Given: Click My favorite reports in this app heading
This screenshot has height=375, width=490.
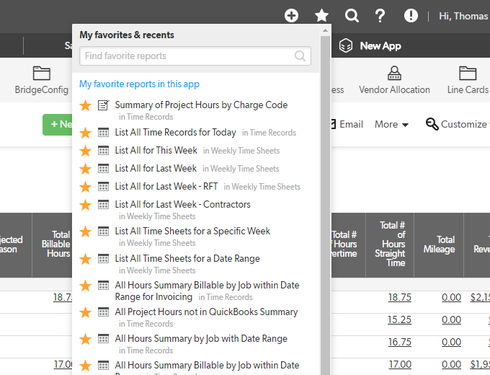Looking at the screenshot, I should point(139,84).
